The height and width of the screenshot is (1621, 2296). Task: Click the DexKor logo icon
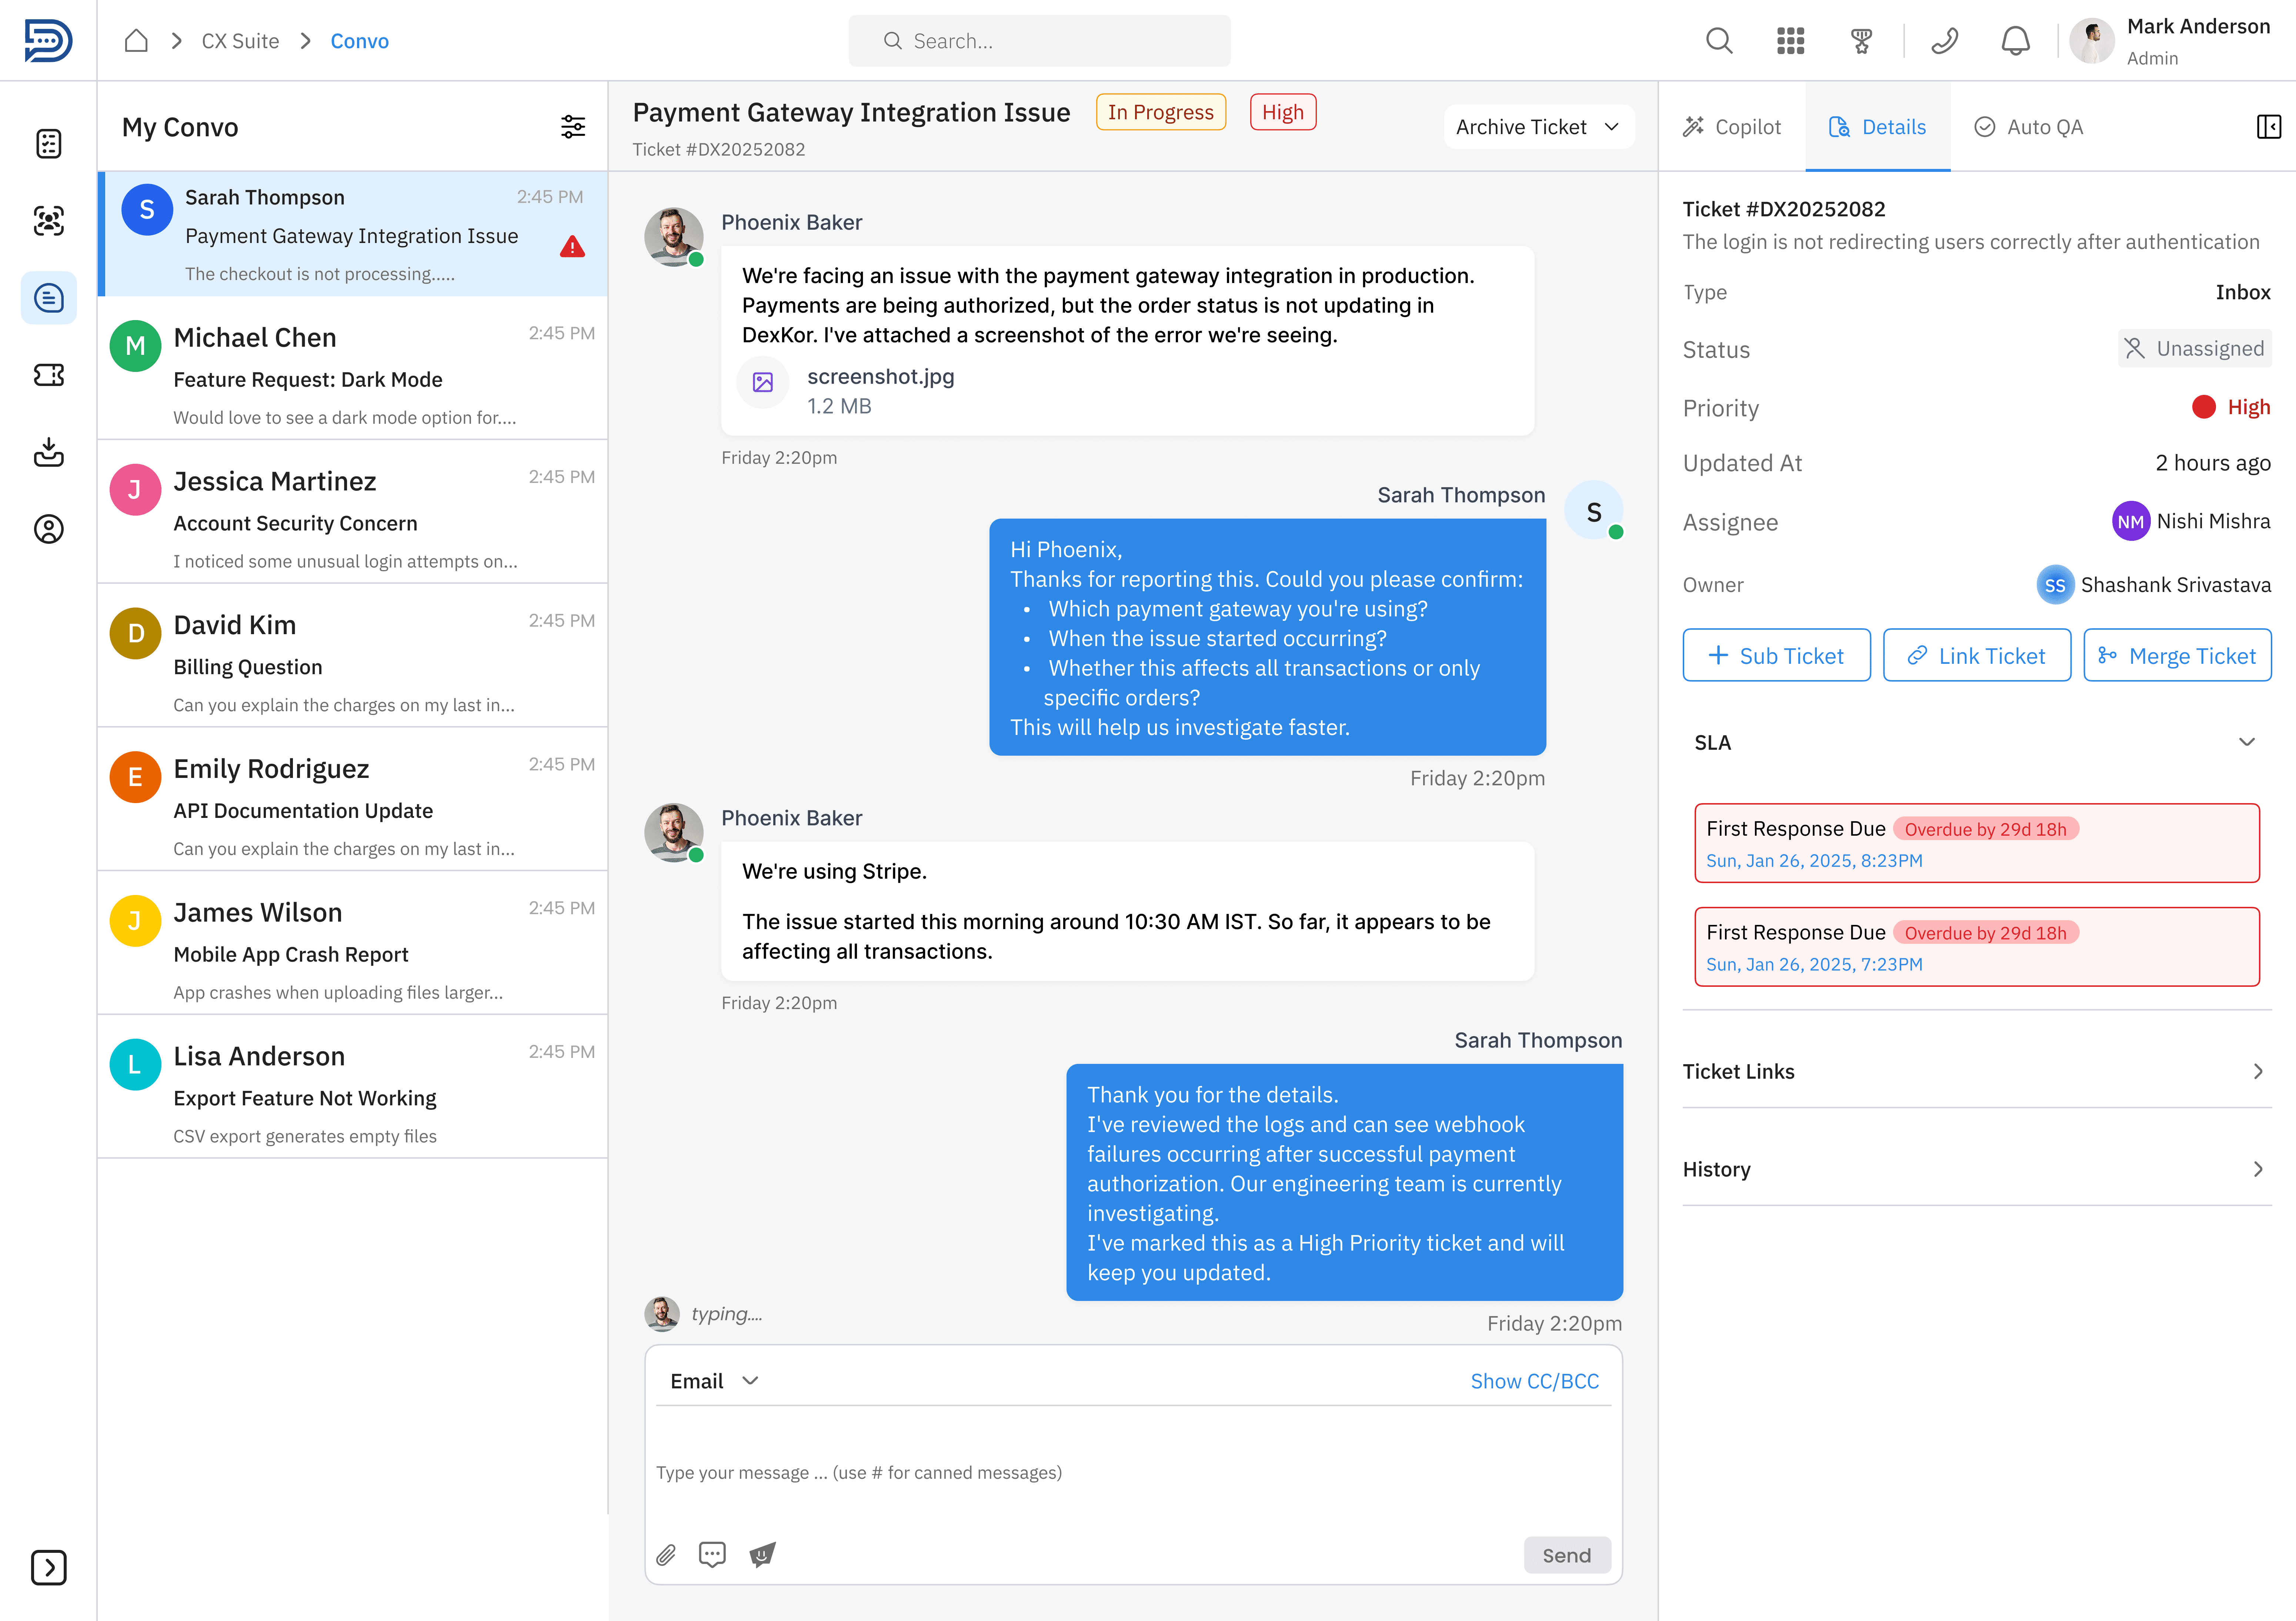click(48, 41)
